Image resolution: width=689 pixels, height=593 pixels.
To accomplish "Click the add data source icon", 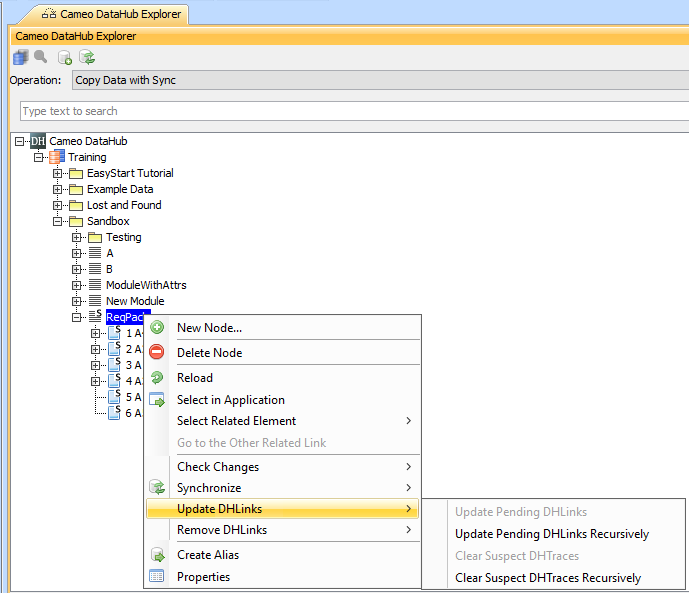I will (65, 58).
